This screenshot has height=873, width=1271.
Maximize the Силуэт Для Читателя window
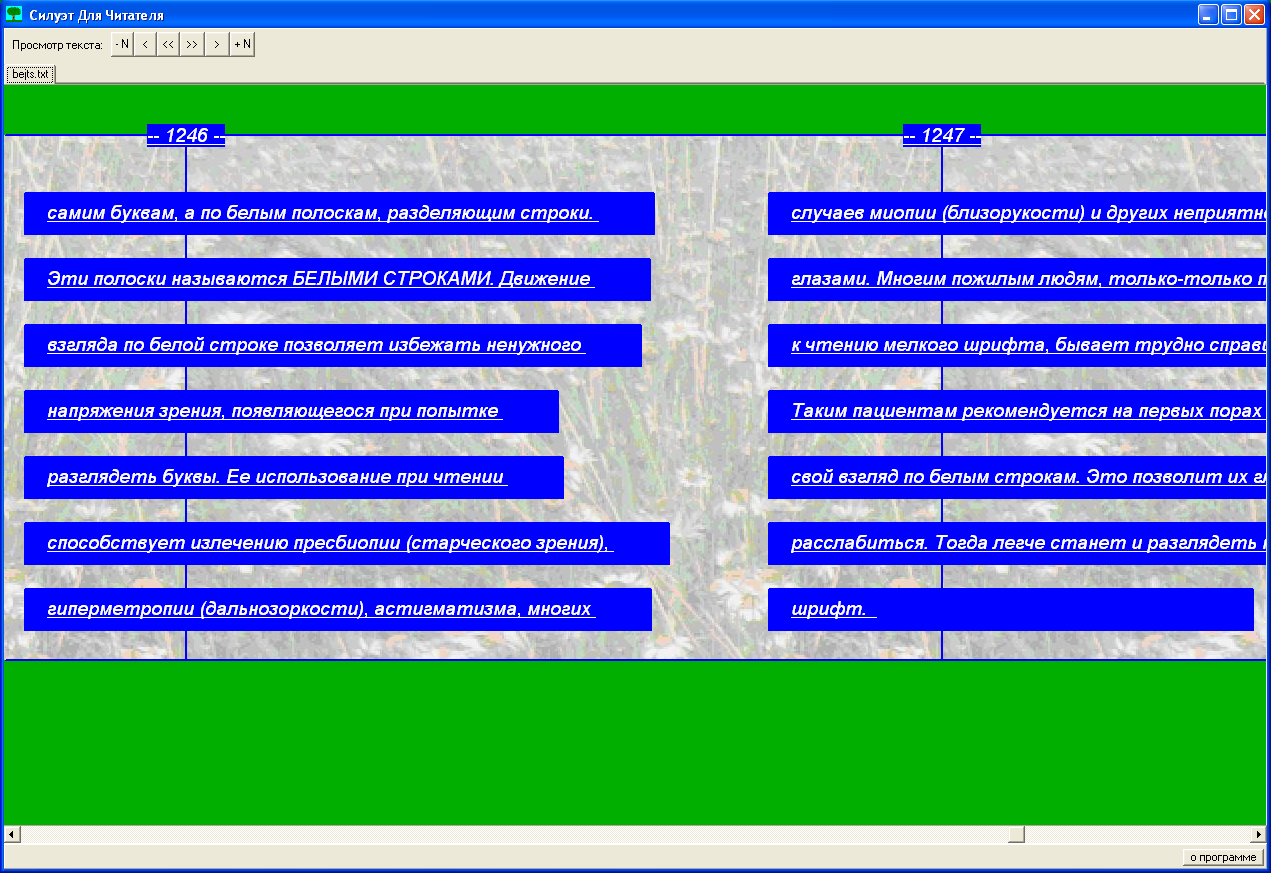tap(1231, 15)
